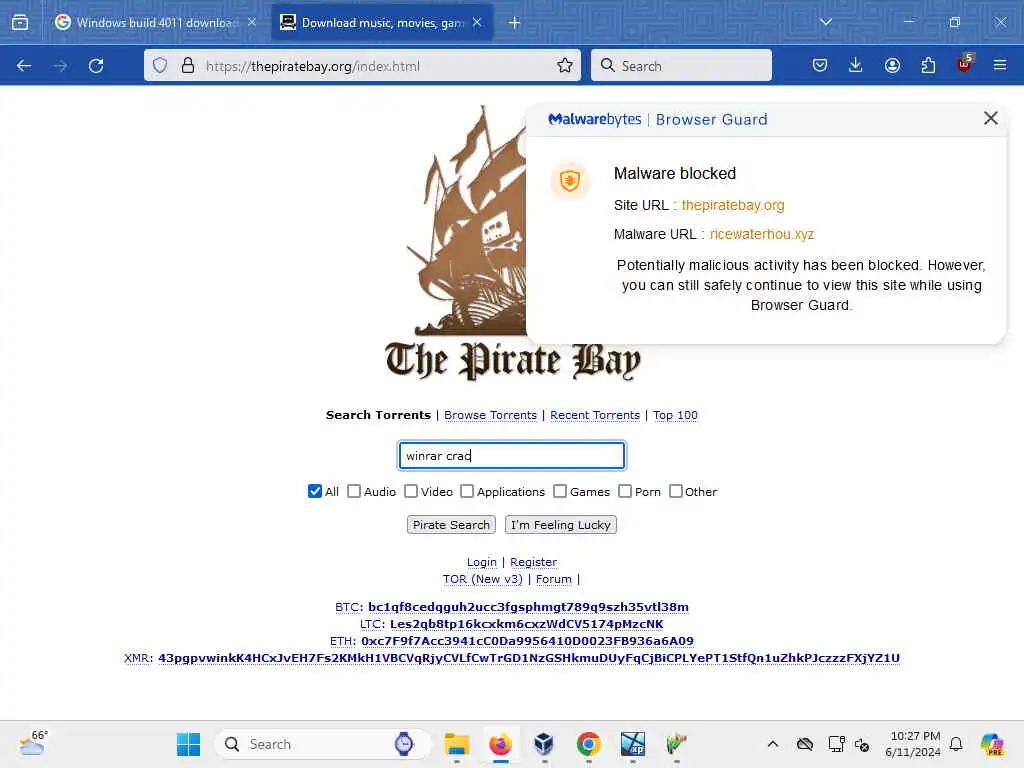The width and height of the screenshot is (1024, 768).
Task: Open tracking protection shield in address bar
Action: point(160,65)
